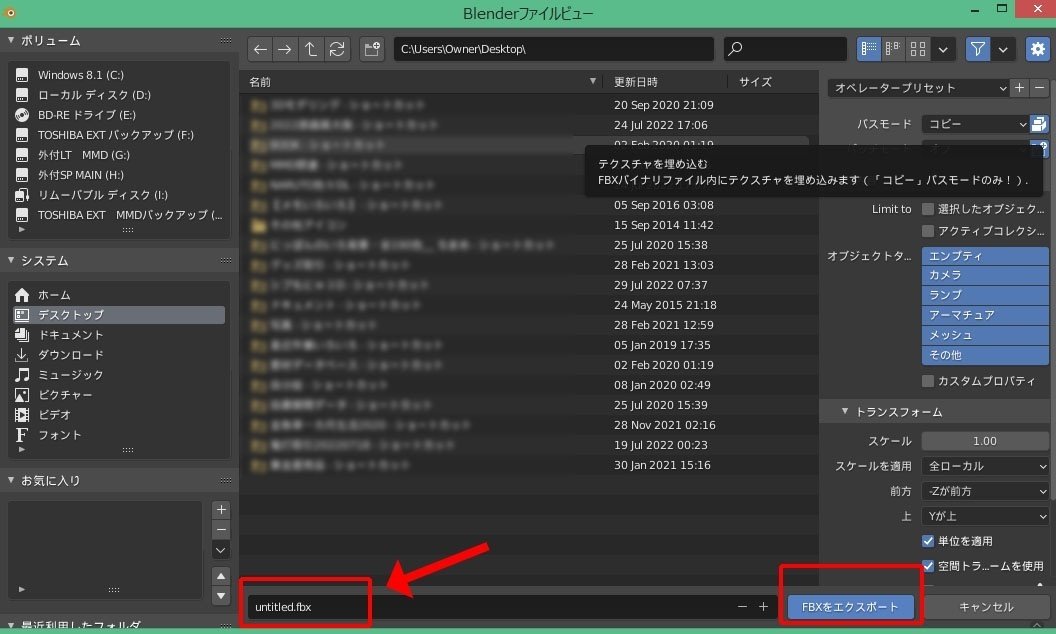The width and height of the screenshot is (1056, 634).
Task: Toggle file filtering funnel icon
Action: tap(978, 49)
